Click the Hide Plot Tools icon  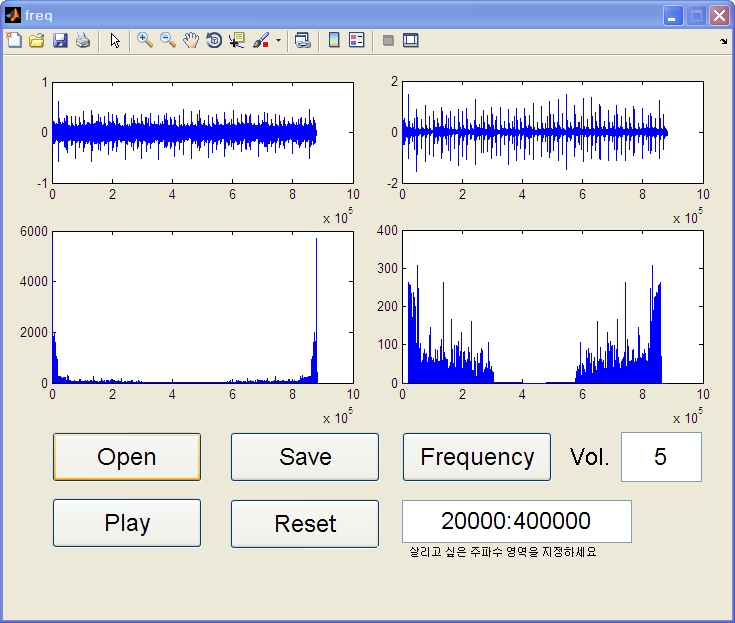click(388, 40)
